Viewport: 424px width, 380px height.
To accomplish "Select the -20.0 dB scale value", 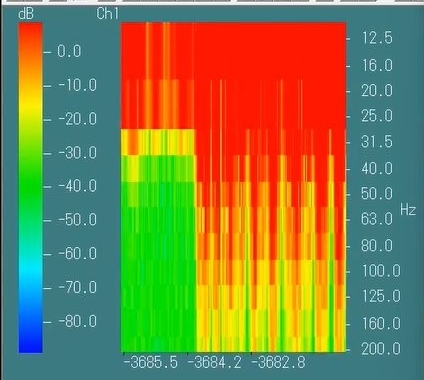I will tap(78, 119).
